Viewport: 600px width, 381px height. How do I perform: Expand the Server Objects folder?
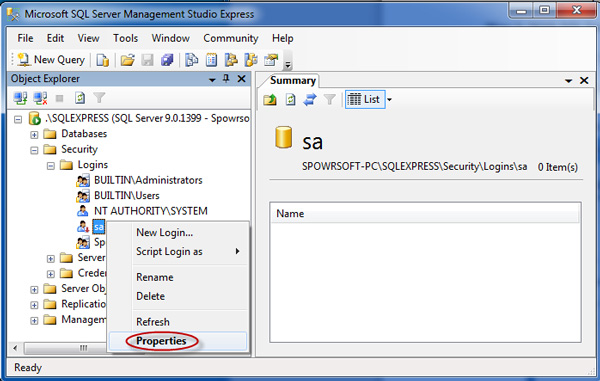34,290
